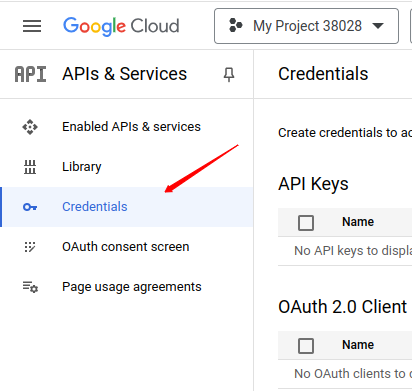Pin APIs & Services with the pin icon

[229, 74]
